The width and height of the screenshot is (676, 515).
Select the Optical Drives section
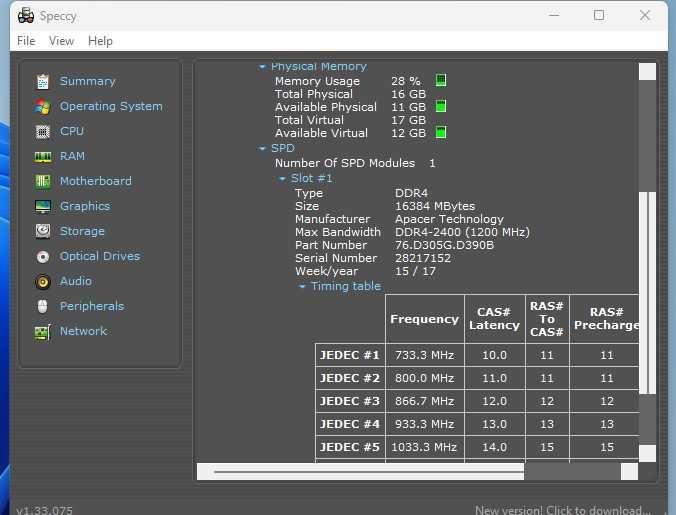[100, 256]
